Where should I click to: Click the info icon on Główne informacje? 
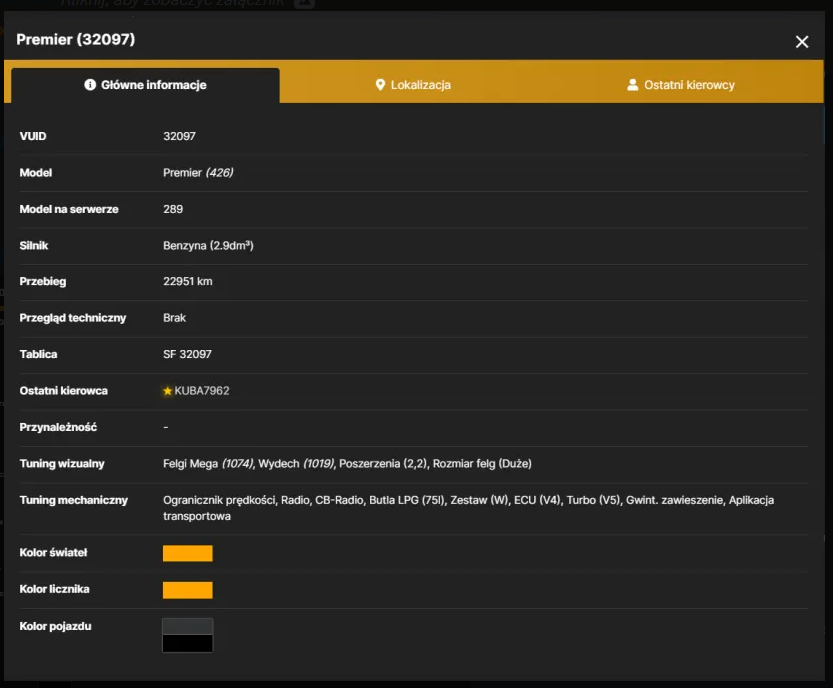[90, 84]
